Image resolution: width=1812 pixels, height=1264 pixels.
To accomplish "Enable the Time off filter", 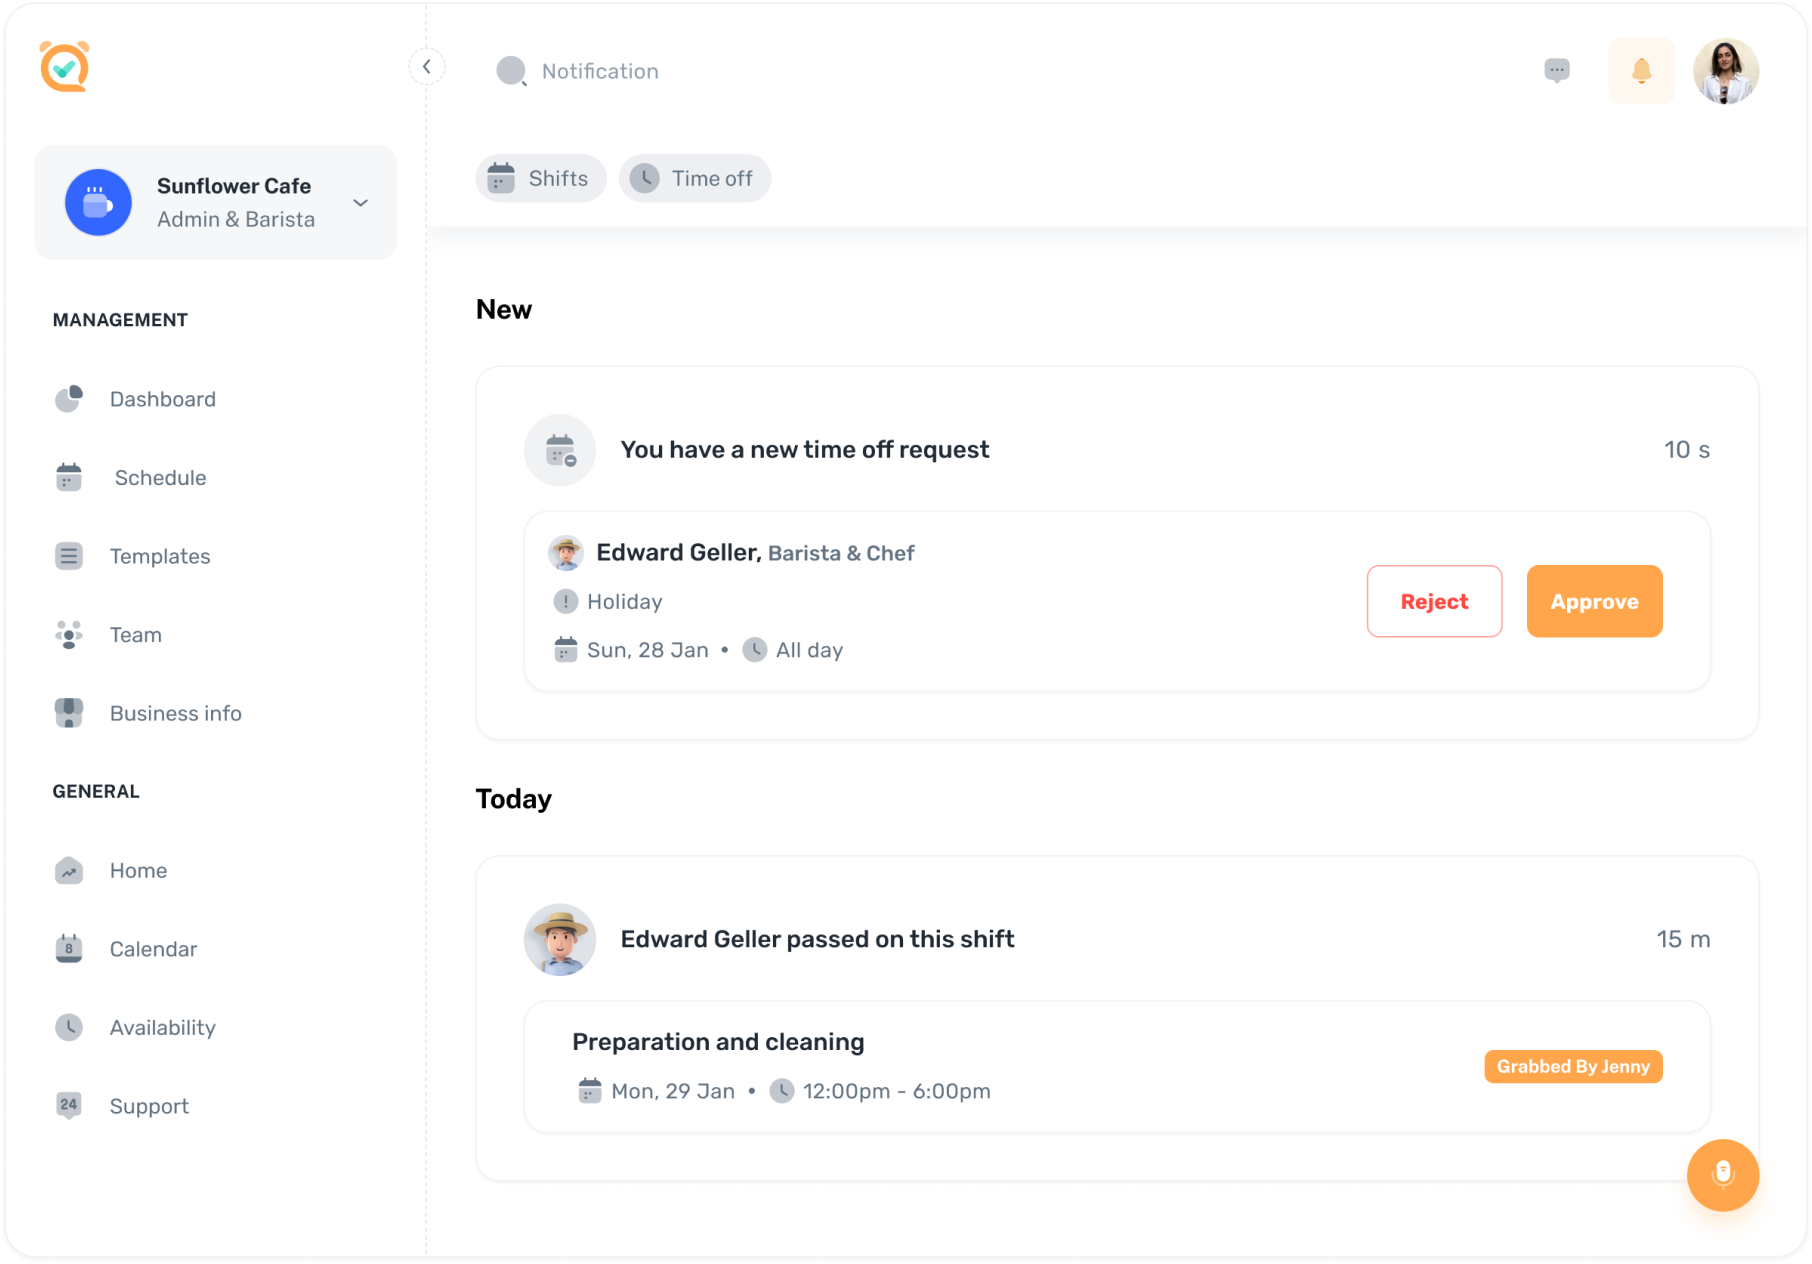I will point(695,178).
